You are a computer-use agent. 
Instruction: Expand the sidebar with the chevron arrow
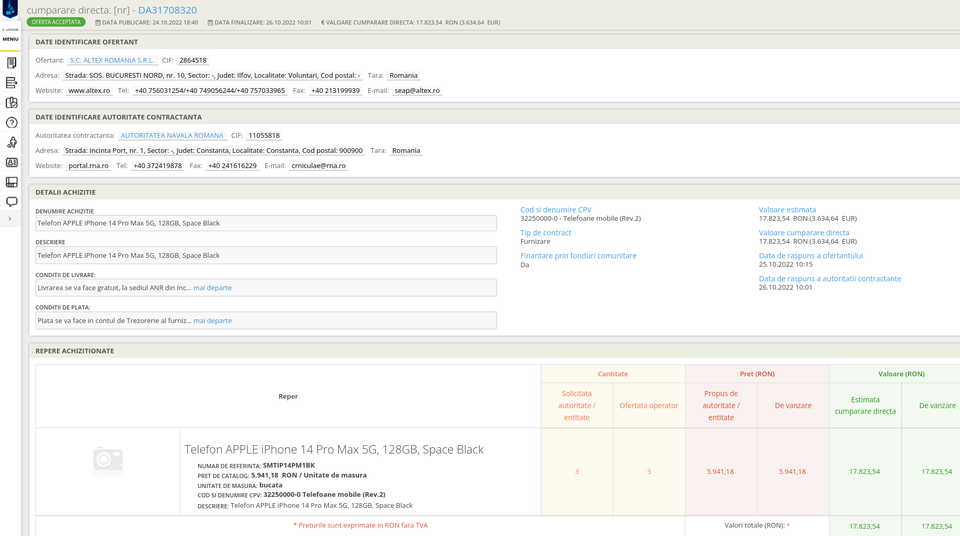pos(9,219)
